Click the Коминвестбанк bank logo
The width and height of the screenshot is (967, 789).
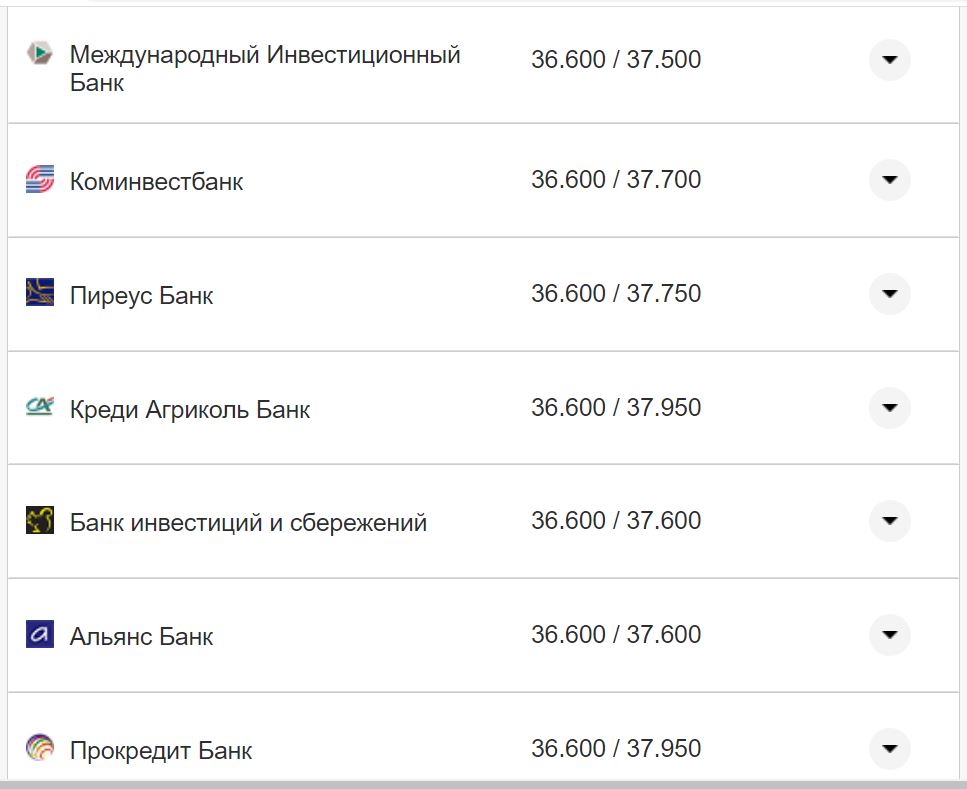(39, 180)
